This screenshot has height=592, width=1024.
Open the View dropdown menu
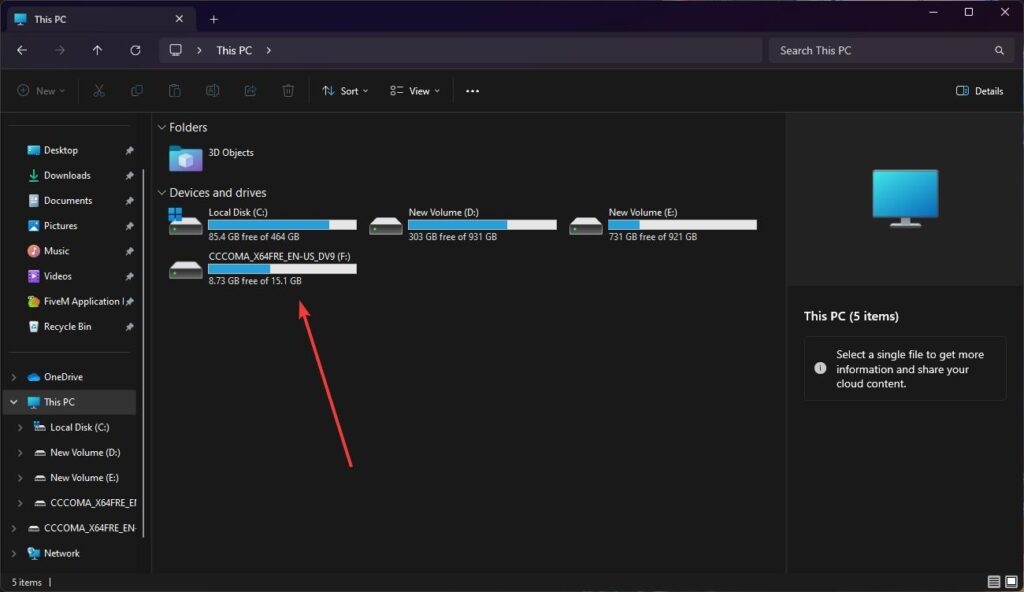pos(415,91)
